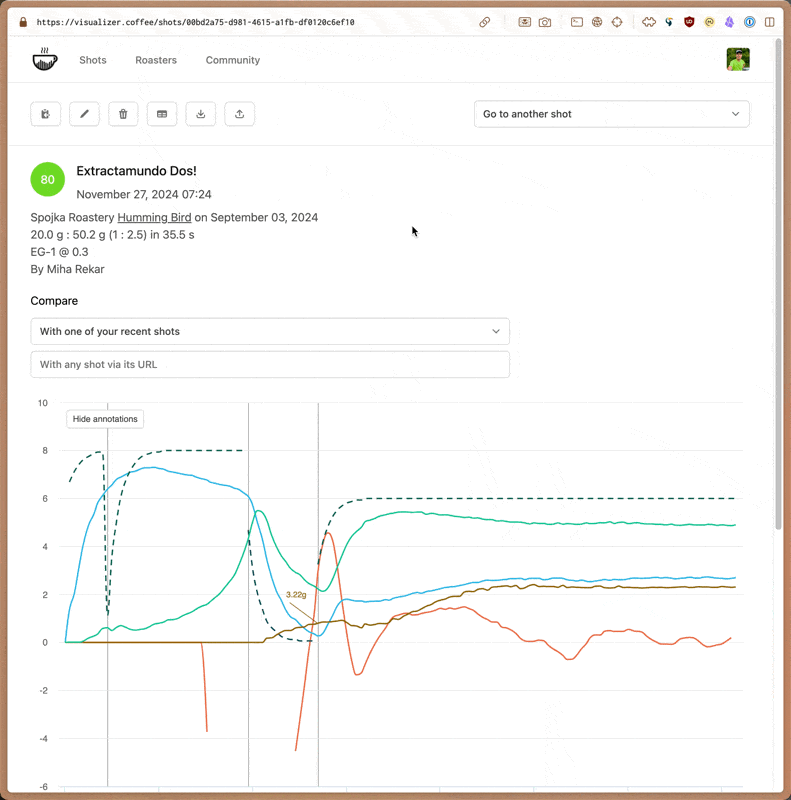Viewport: 791px width, 800px height.
Task: Navigate to the Roasters tab
Action: pos(156,60)
